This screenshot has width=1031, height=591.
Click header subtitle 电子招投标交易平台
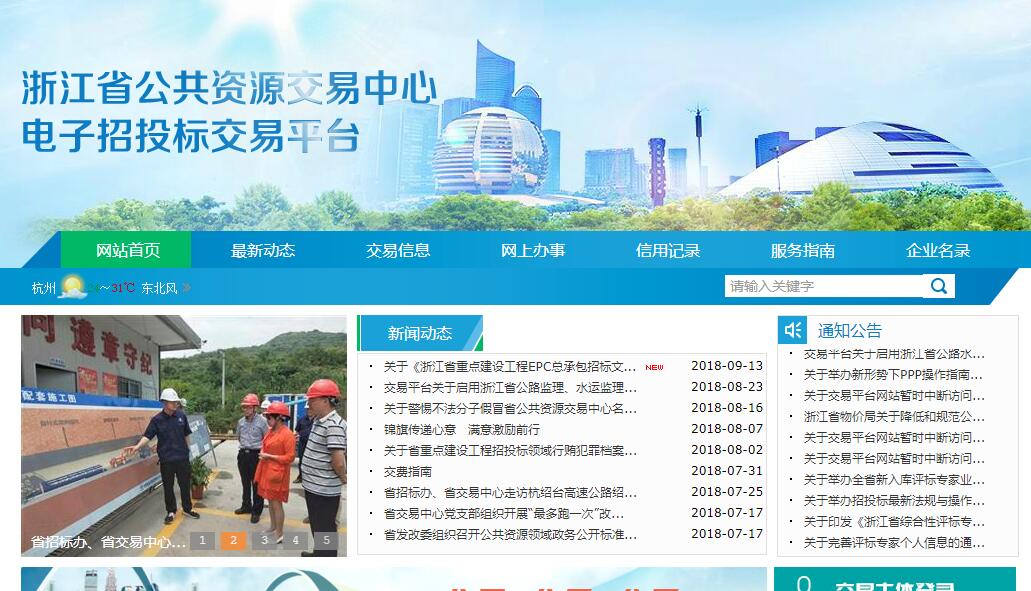pyautogui.click(x=191, y=136)
